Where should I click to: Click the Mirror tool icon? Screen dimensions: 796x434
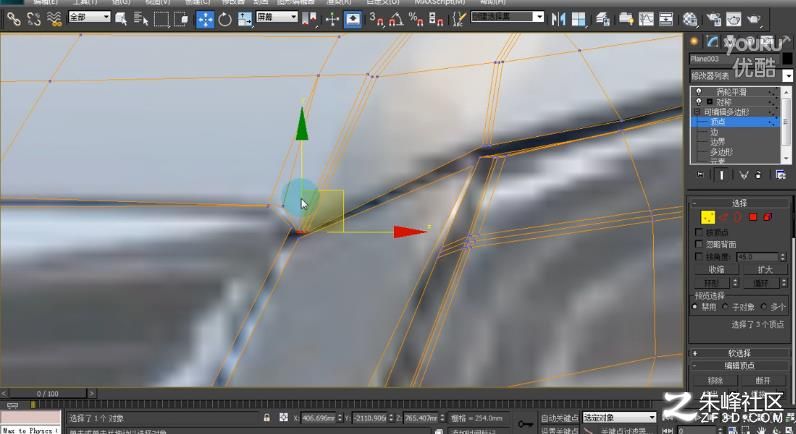558,19
